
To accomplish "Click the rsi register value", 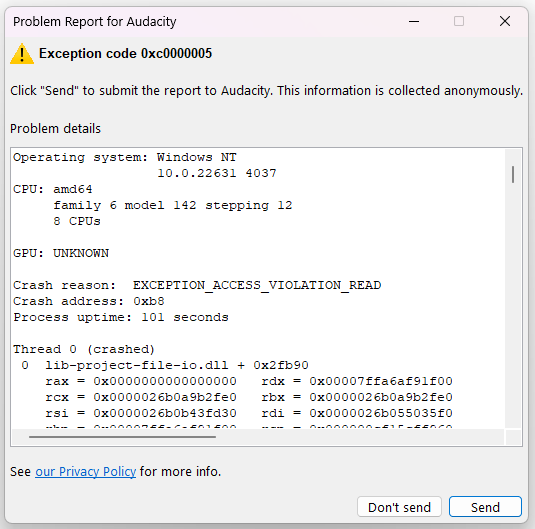I will [165, 413].
